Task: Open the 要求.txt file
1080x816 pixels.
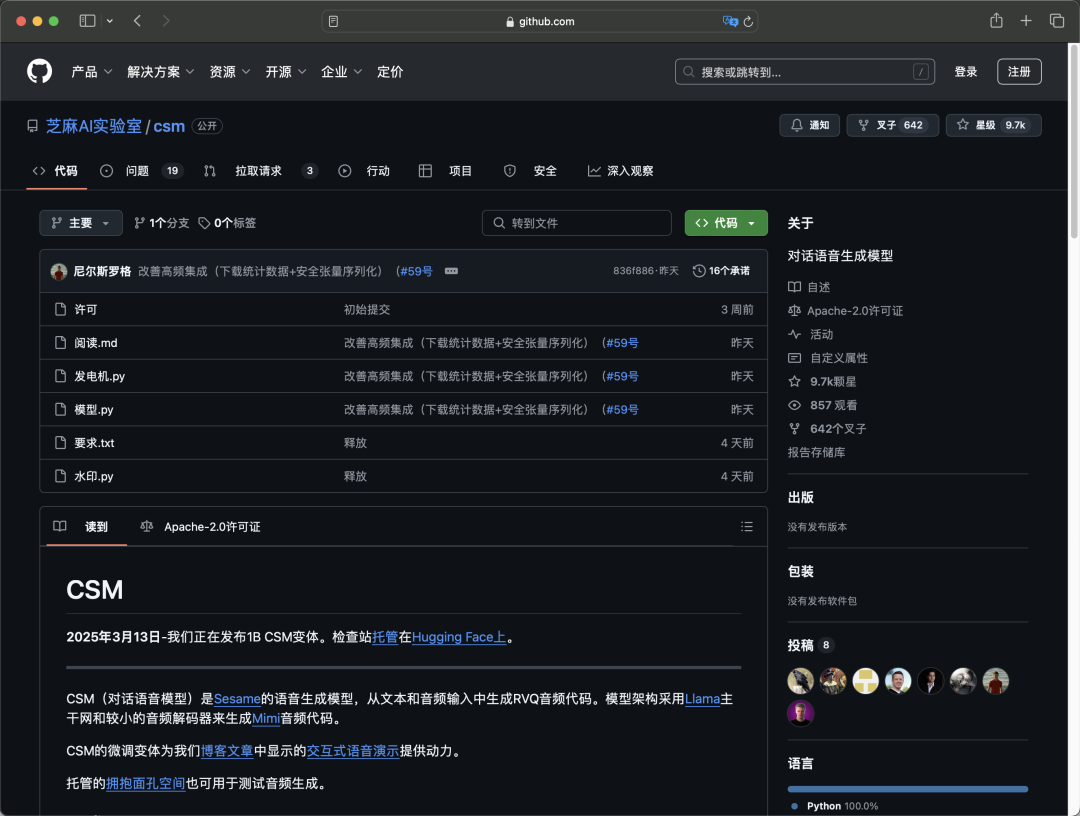Action: pos(94,443)
